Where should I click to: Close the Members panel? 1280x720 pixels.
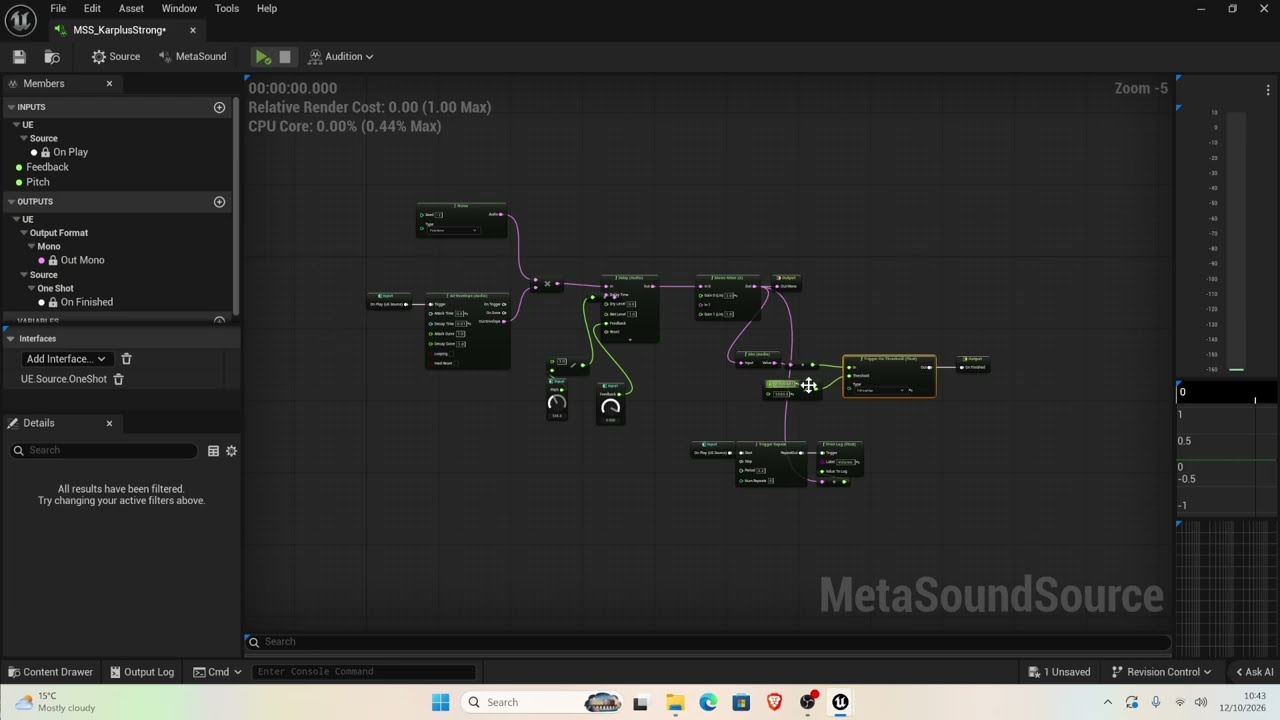point(110,84)
